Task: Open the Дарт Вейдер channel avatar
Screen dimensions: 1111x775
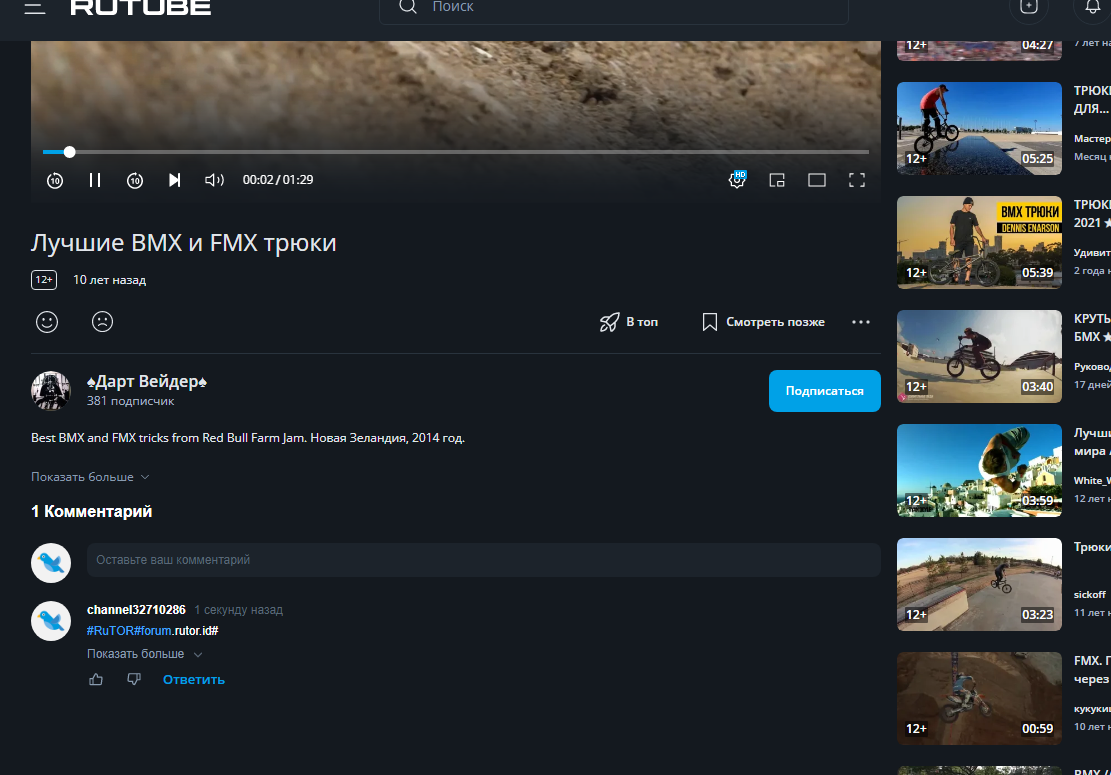Action: [51, 390]
